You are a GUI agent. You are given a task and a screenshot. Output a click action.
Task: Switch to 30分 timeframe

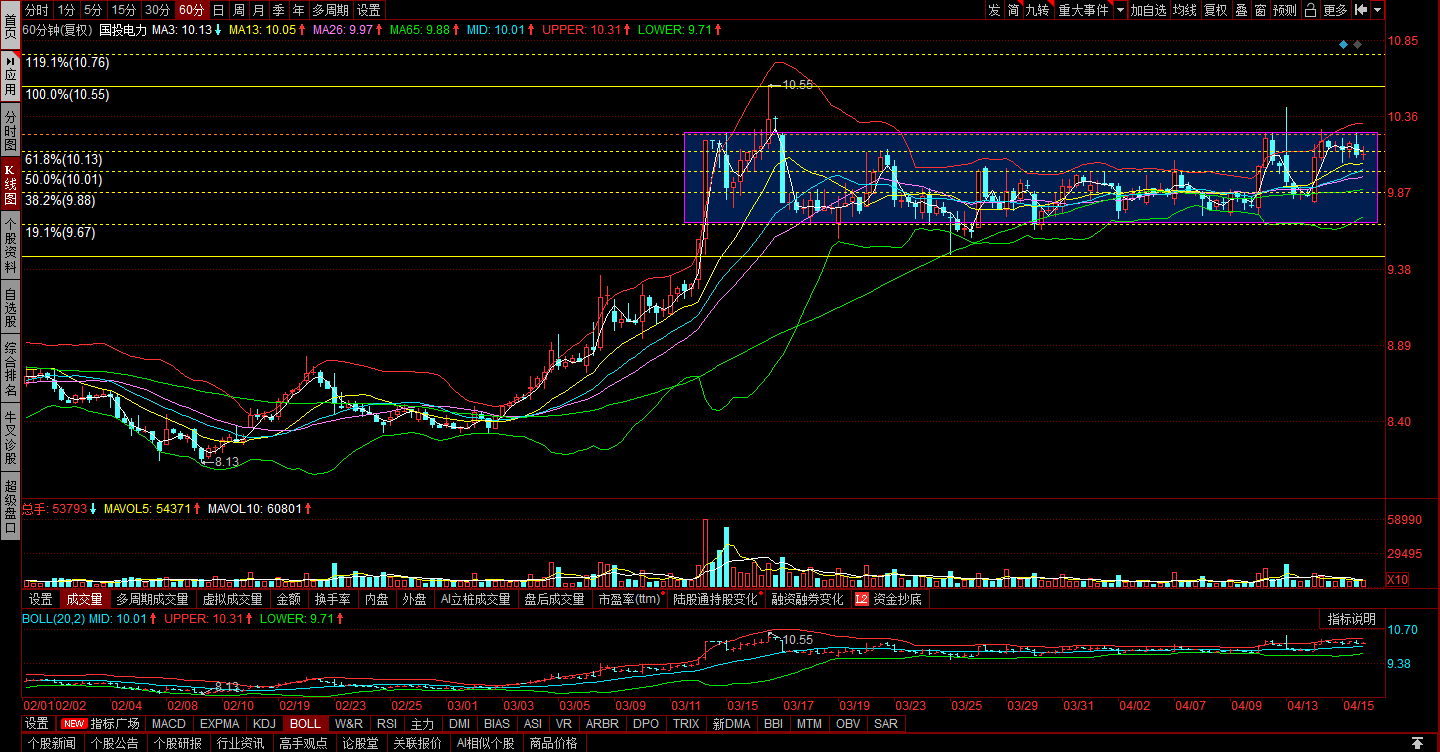coord(157,10)
